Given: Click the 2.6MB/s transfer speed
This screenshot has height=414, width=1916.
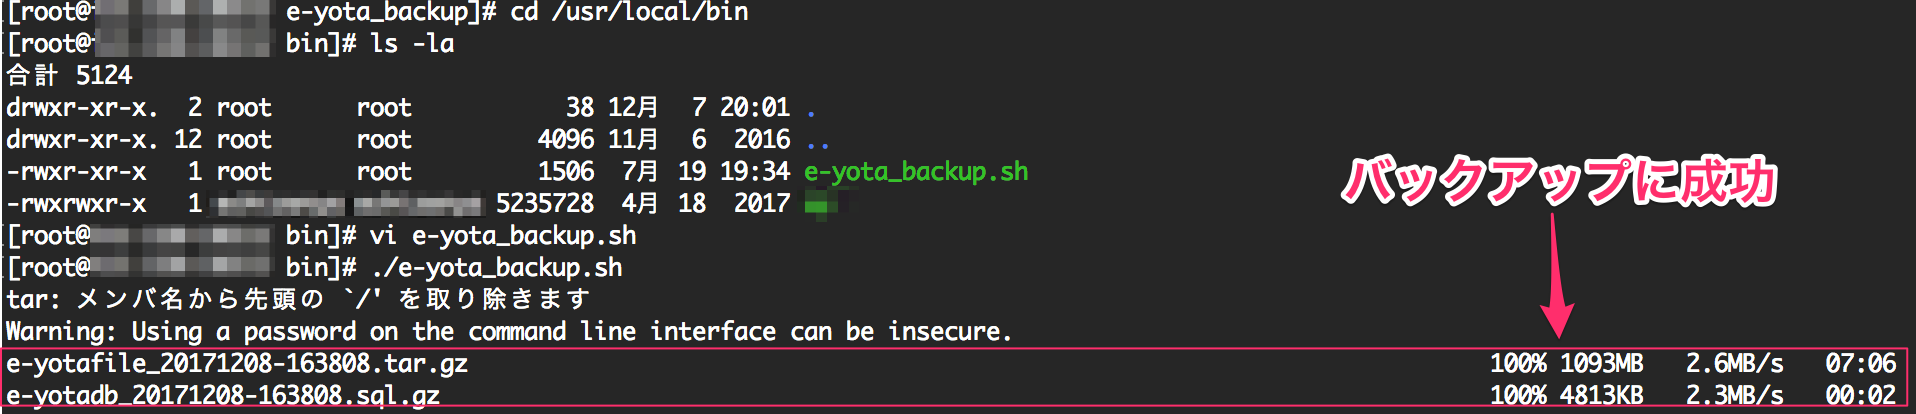Looking at the screenshot, I should pyautogui.click(x=1734, y=363).
